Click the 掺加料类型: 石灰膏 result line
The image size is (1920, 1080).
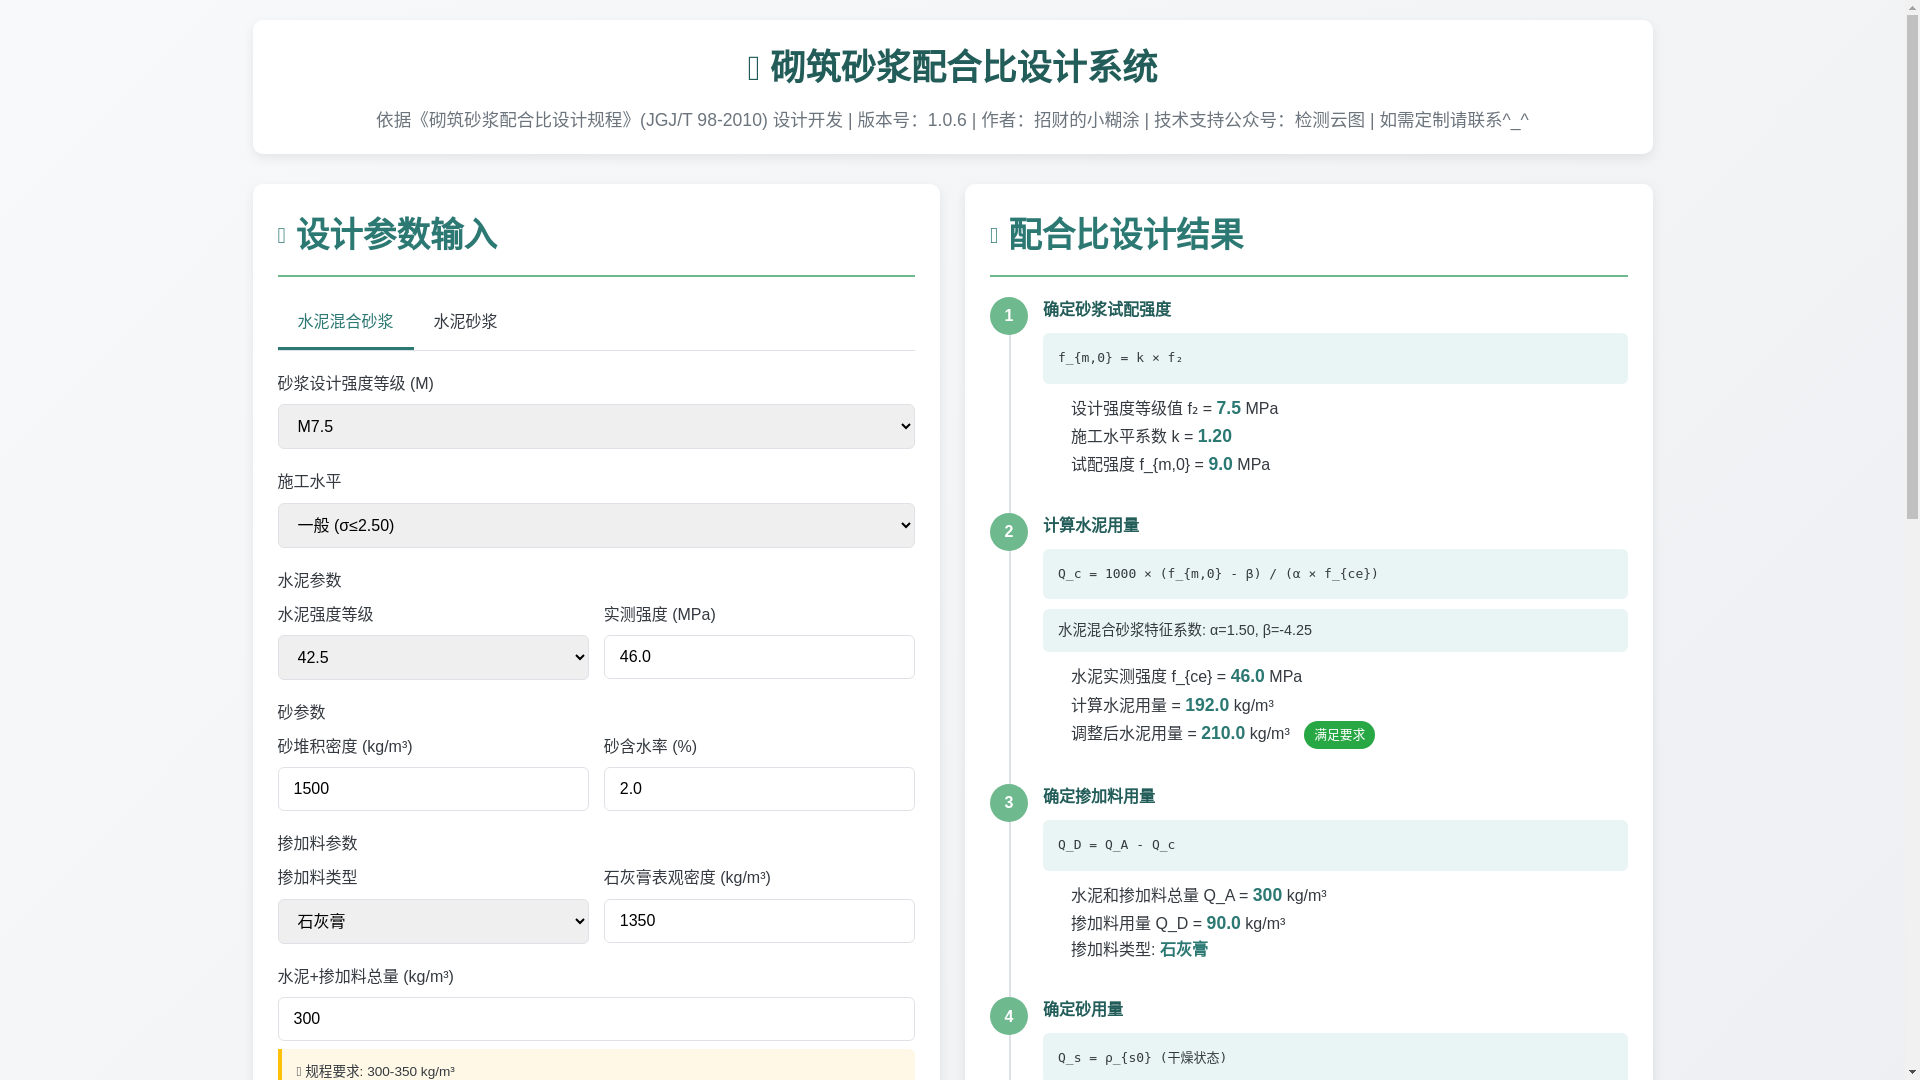tap(1139, 950)
